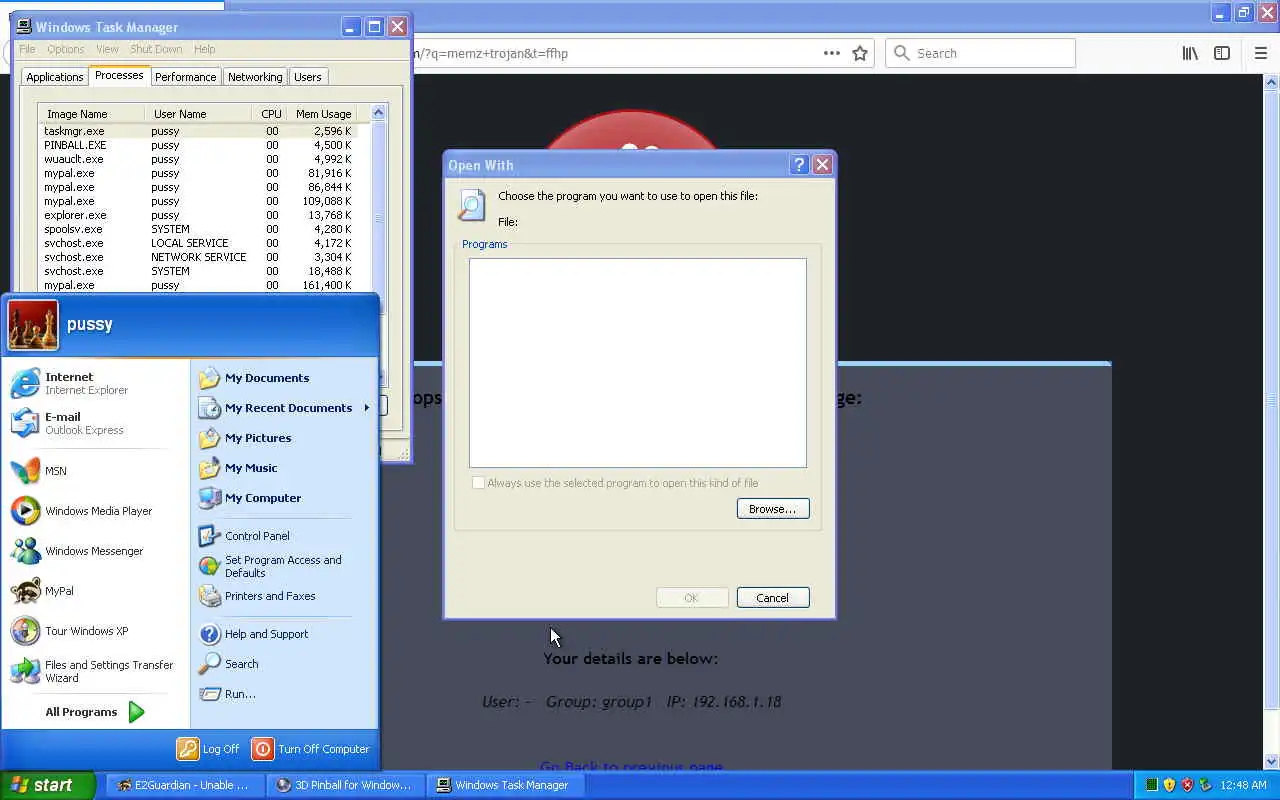Screen dimensions: 1280x800
Task: Sort processes by Image Name column
Action: (x=91, y=114)
